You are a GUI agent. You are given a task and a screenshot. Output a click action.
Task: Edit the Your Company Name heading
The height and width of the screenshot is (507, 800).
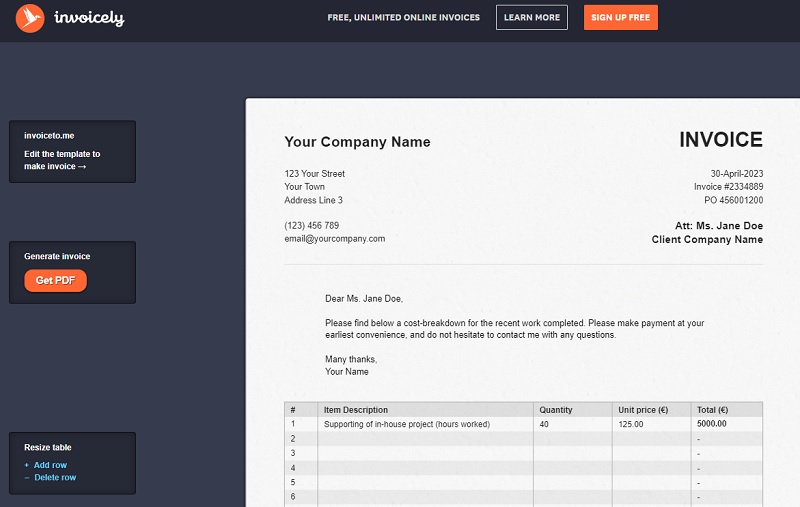[x=357, y=142]
